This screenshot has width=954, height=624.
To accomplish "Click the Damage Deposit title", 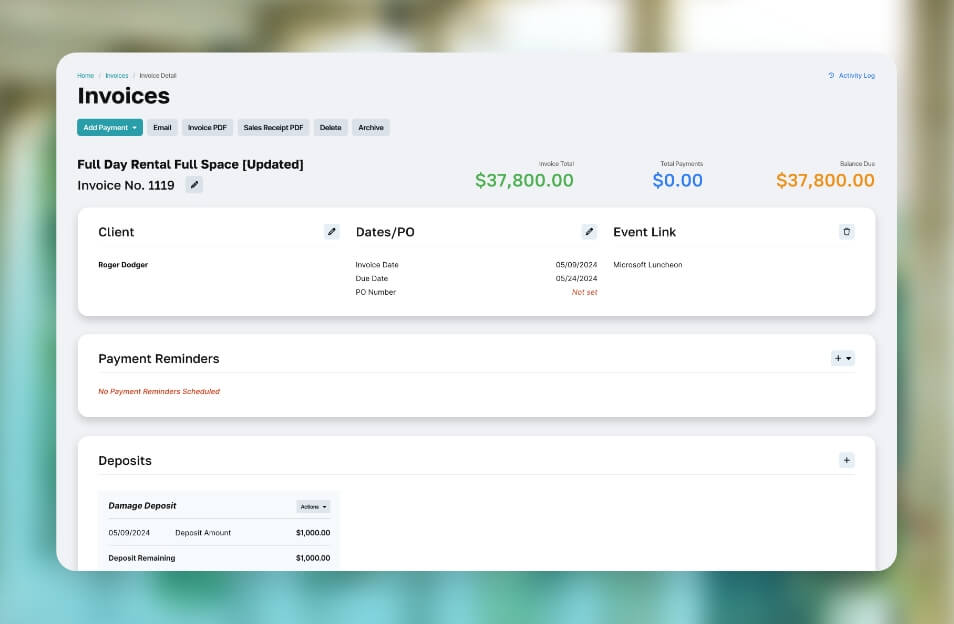I will click(x=142, y=505).
